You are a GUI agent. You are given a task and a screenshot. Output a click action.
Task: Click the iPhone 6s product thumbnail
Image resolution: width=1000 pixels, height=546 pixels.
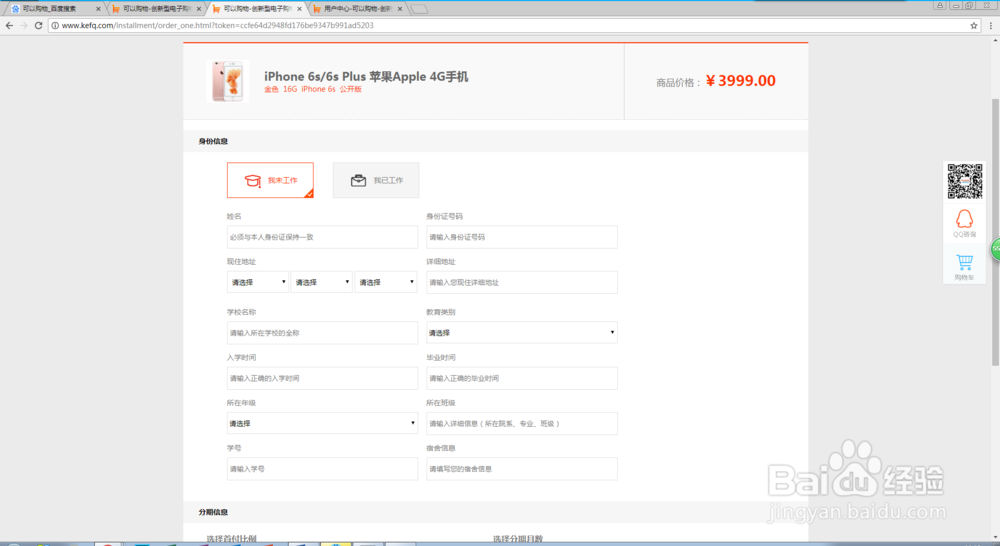click(x=228, y=81)
